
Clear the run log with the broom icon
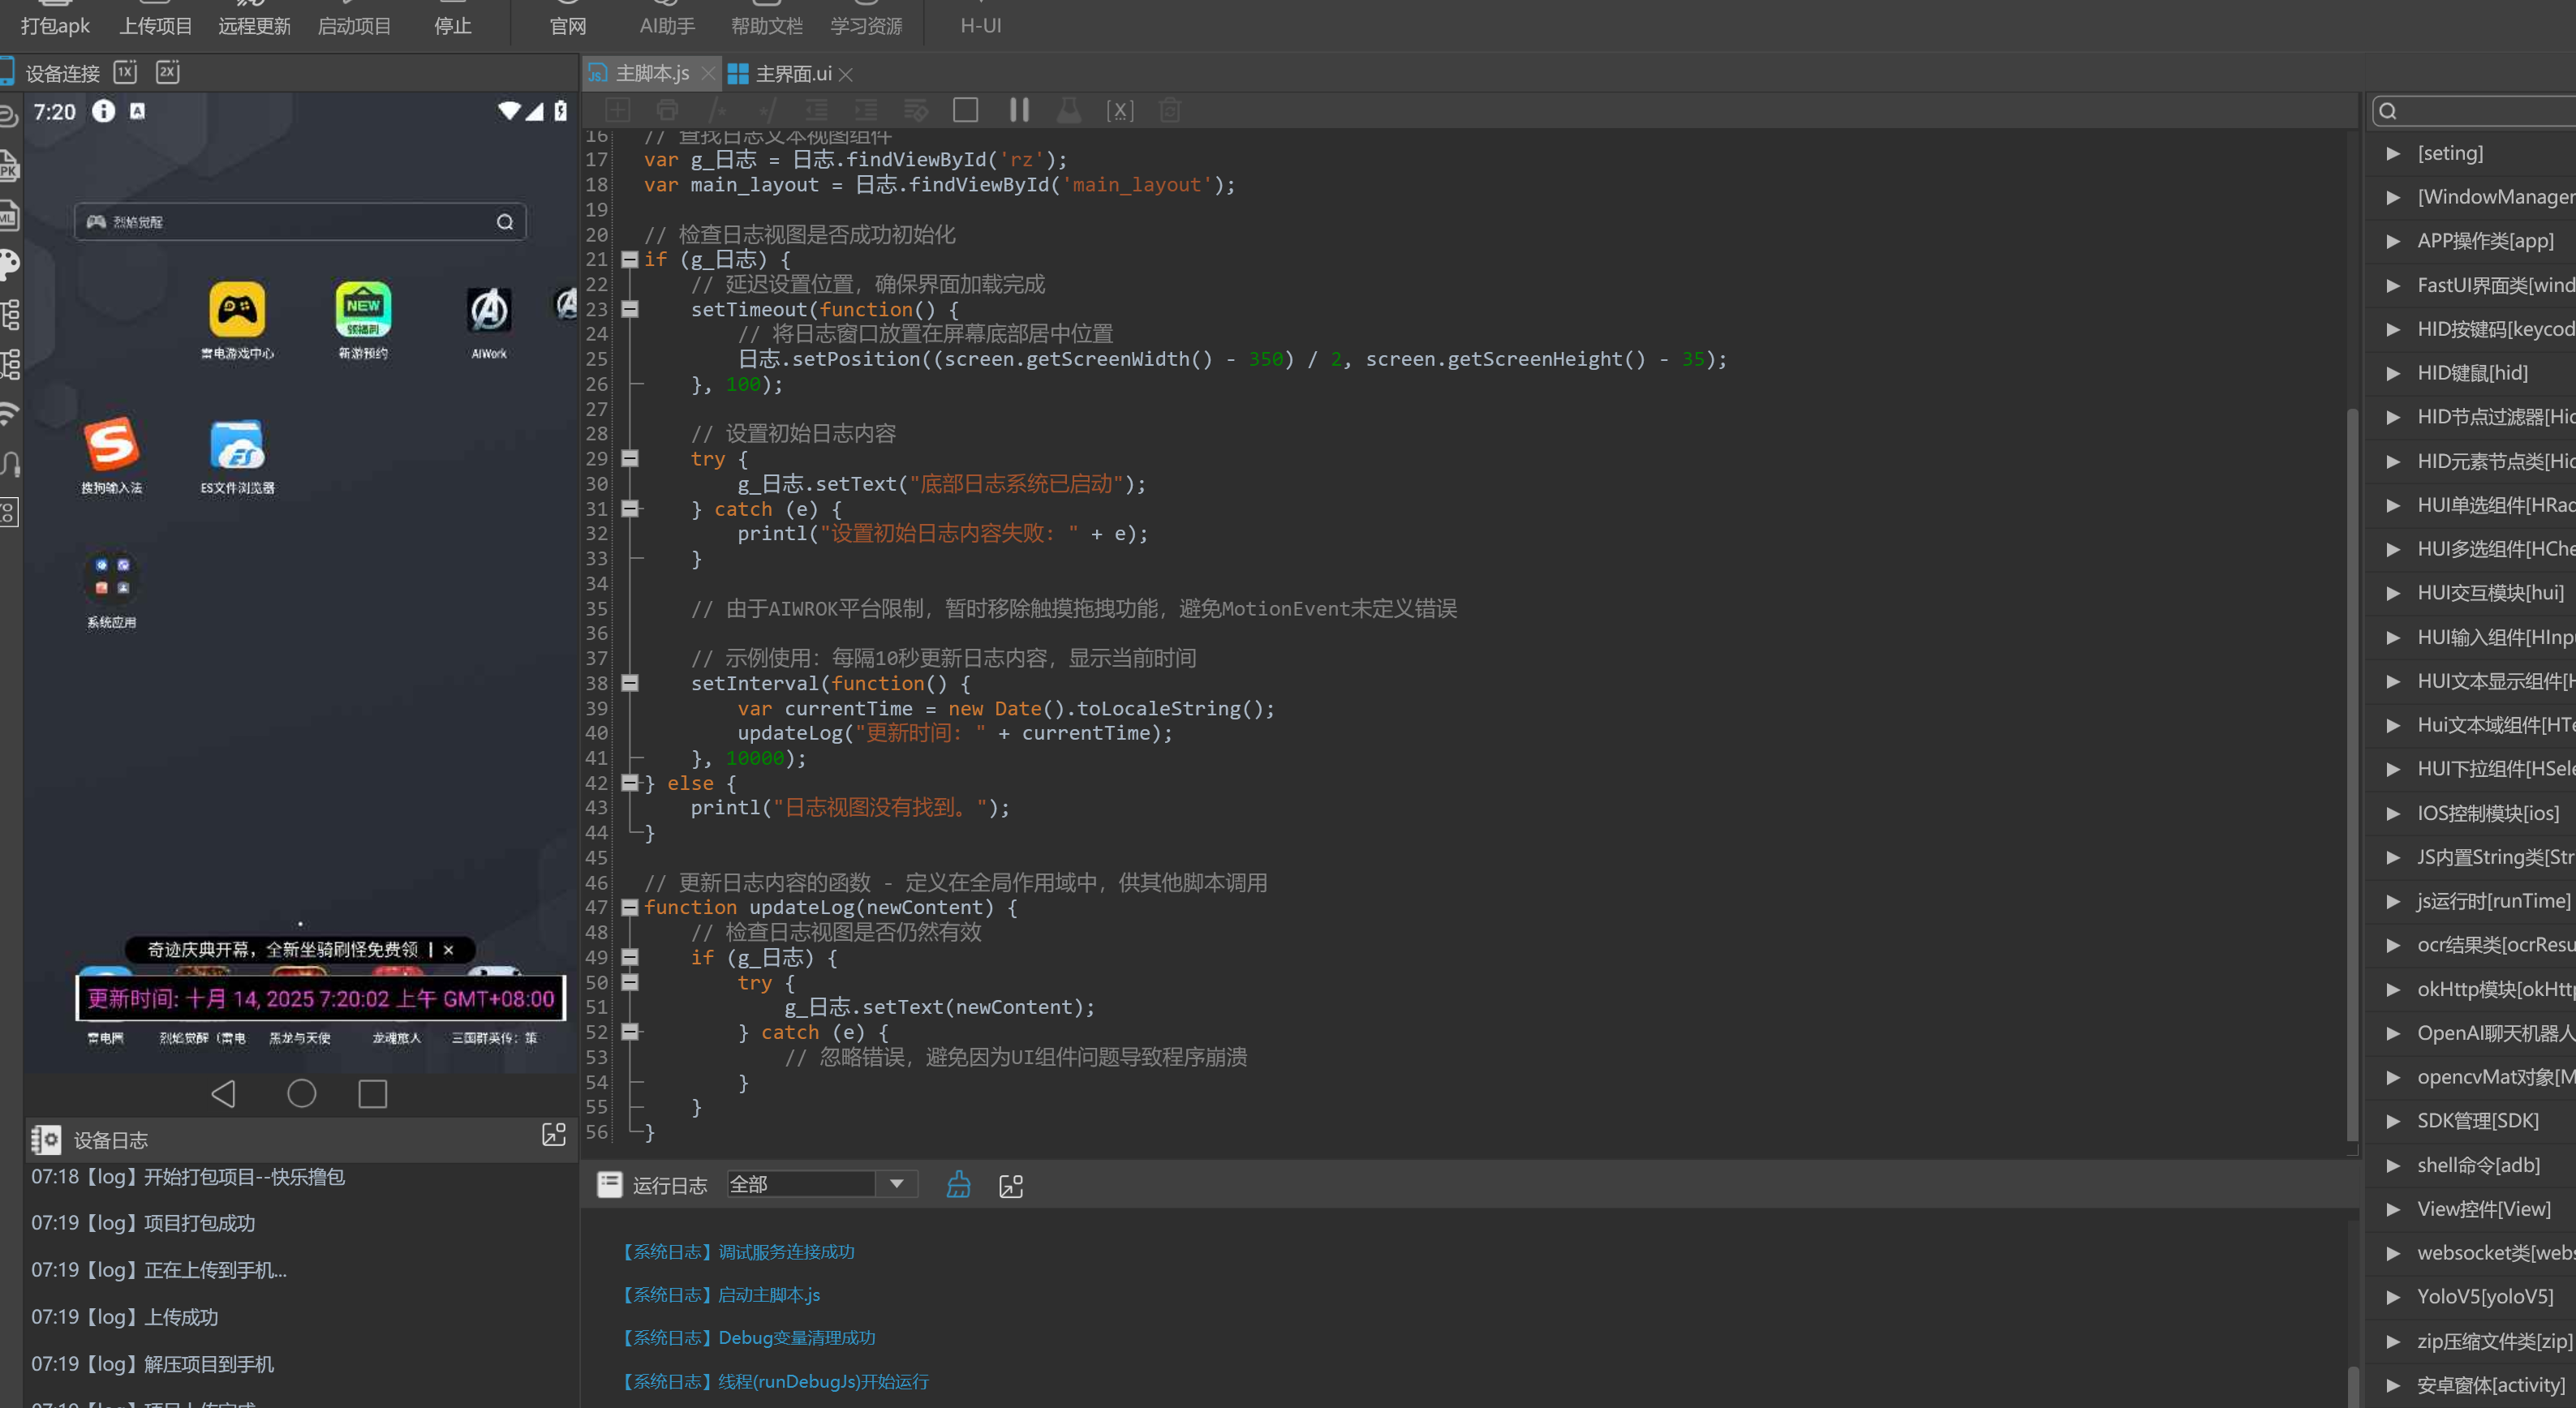click(958, 1185)
